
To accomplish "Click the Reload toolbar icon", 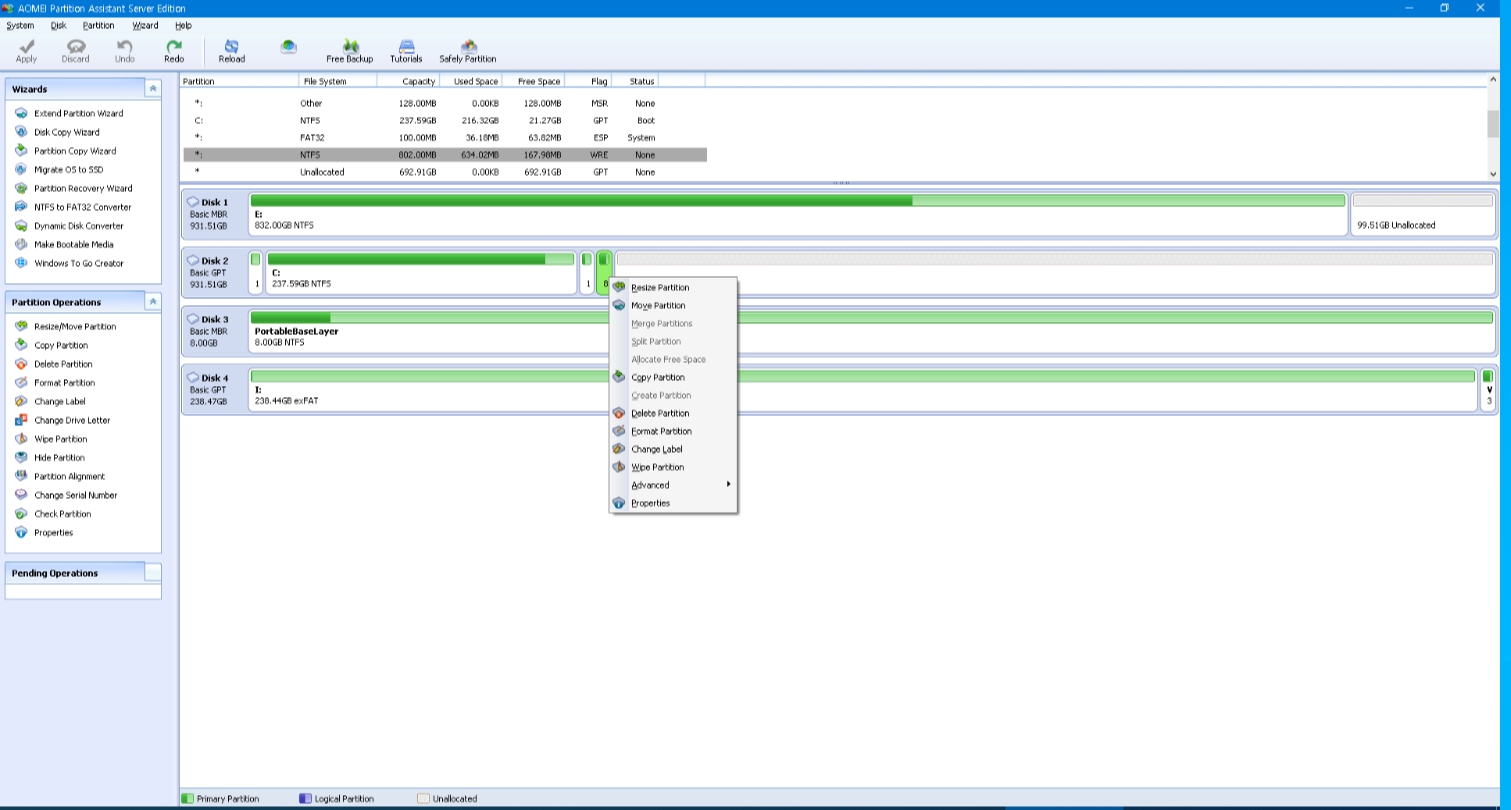I will 232,51.
